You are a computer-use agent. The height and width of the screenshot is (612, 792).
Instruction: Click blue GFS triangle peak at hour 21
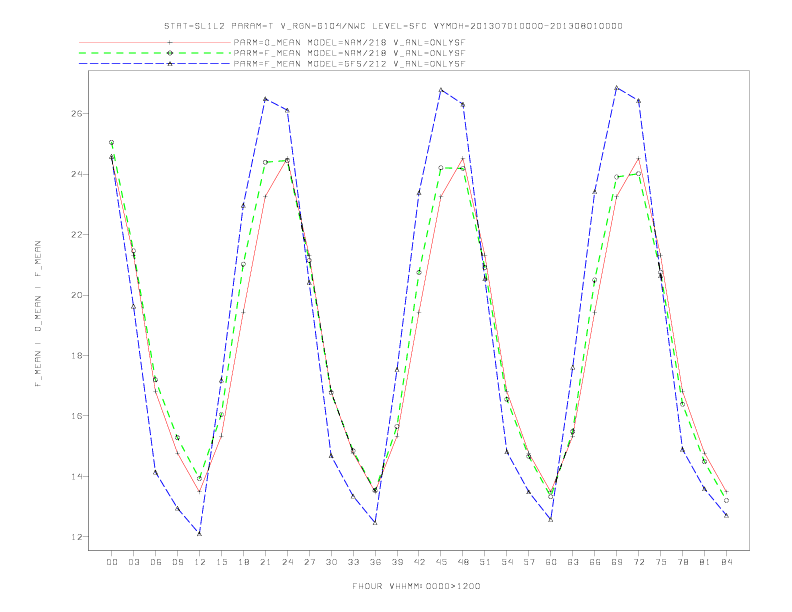click(265, 99)
